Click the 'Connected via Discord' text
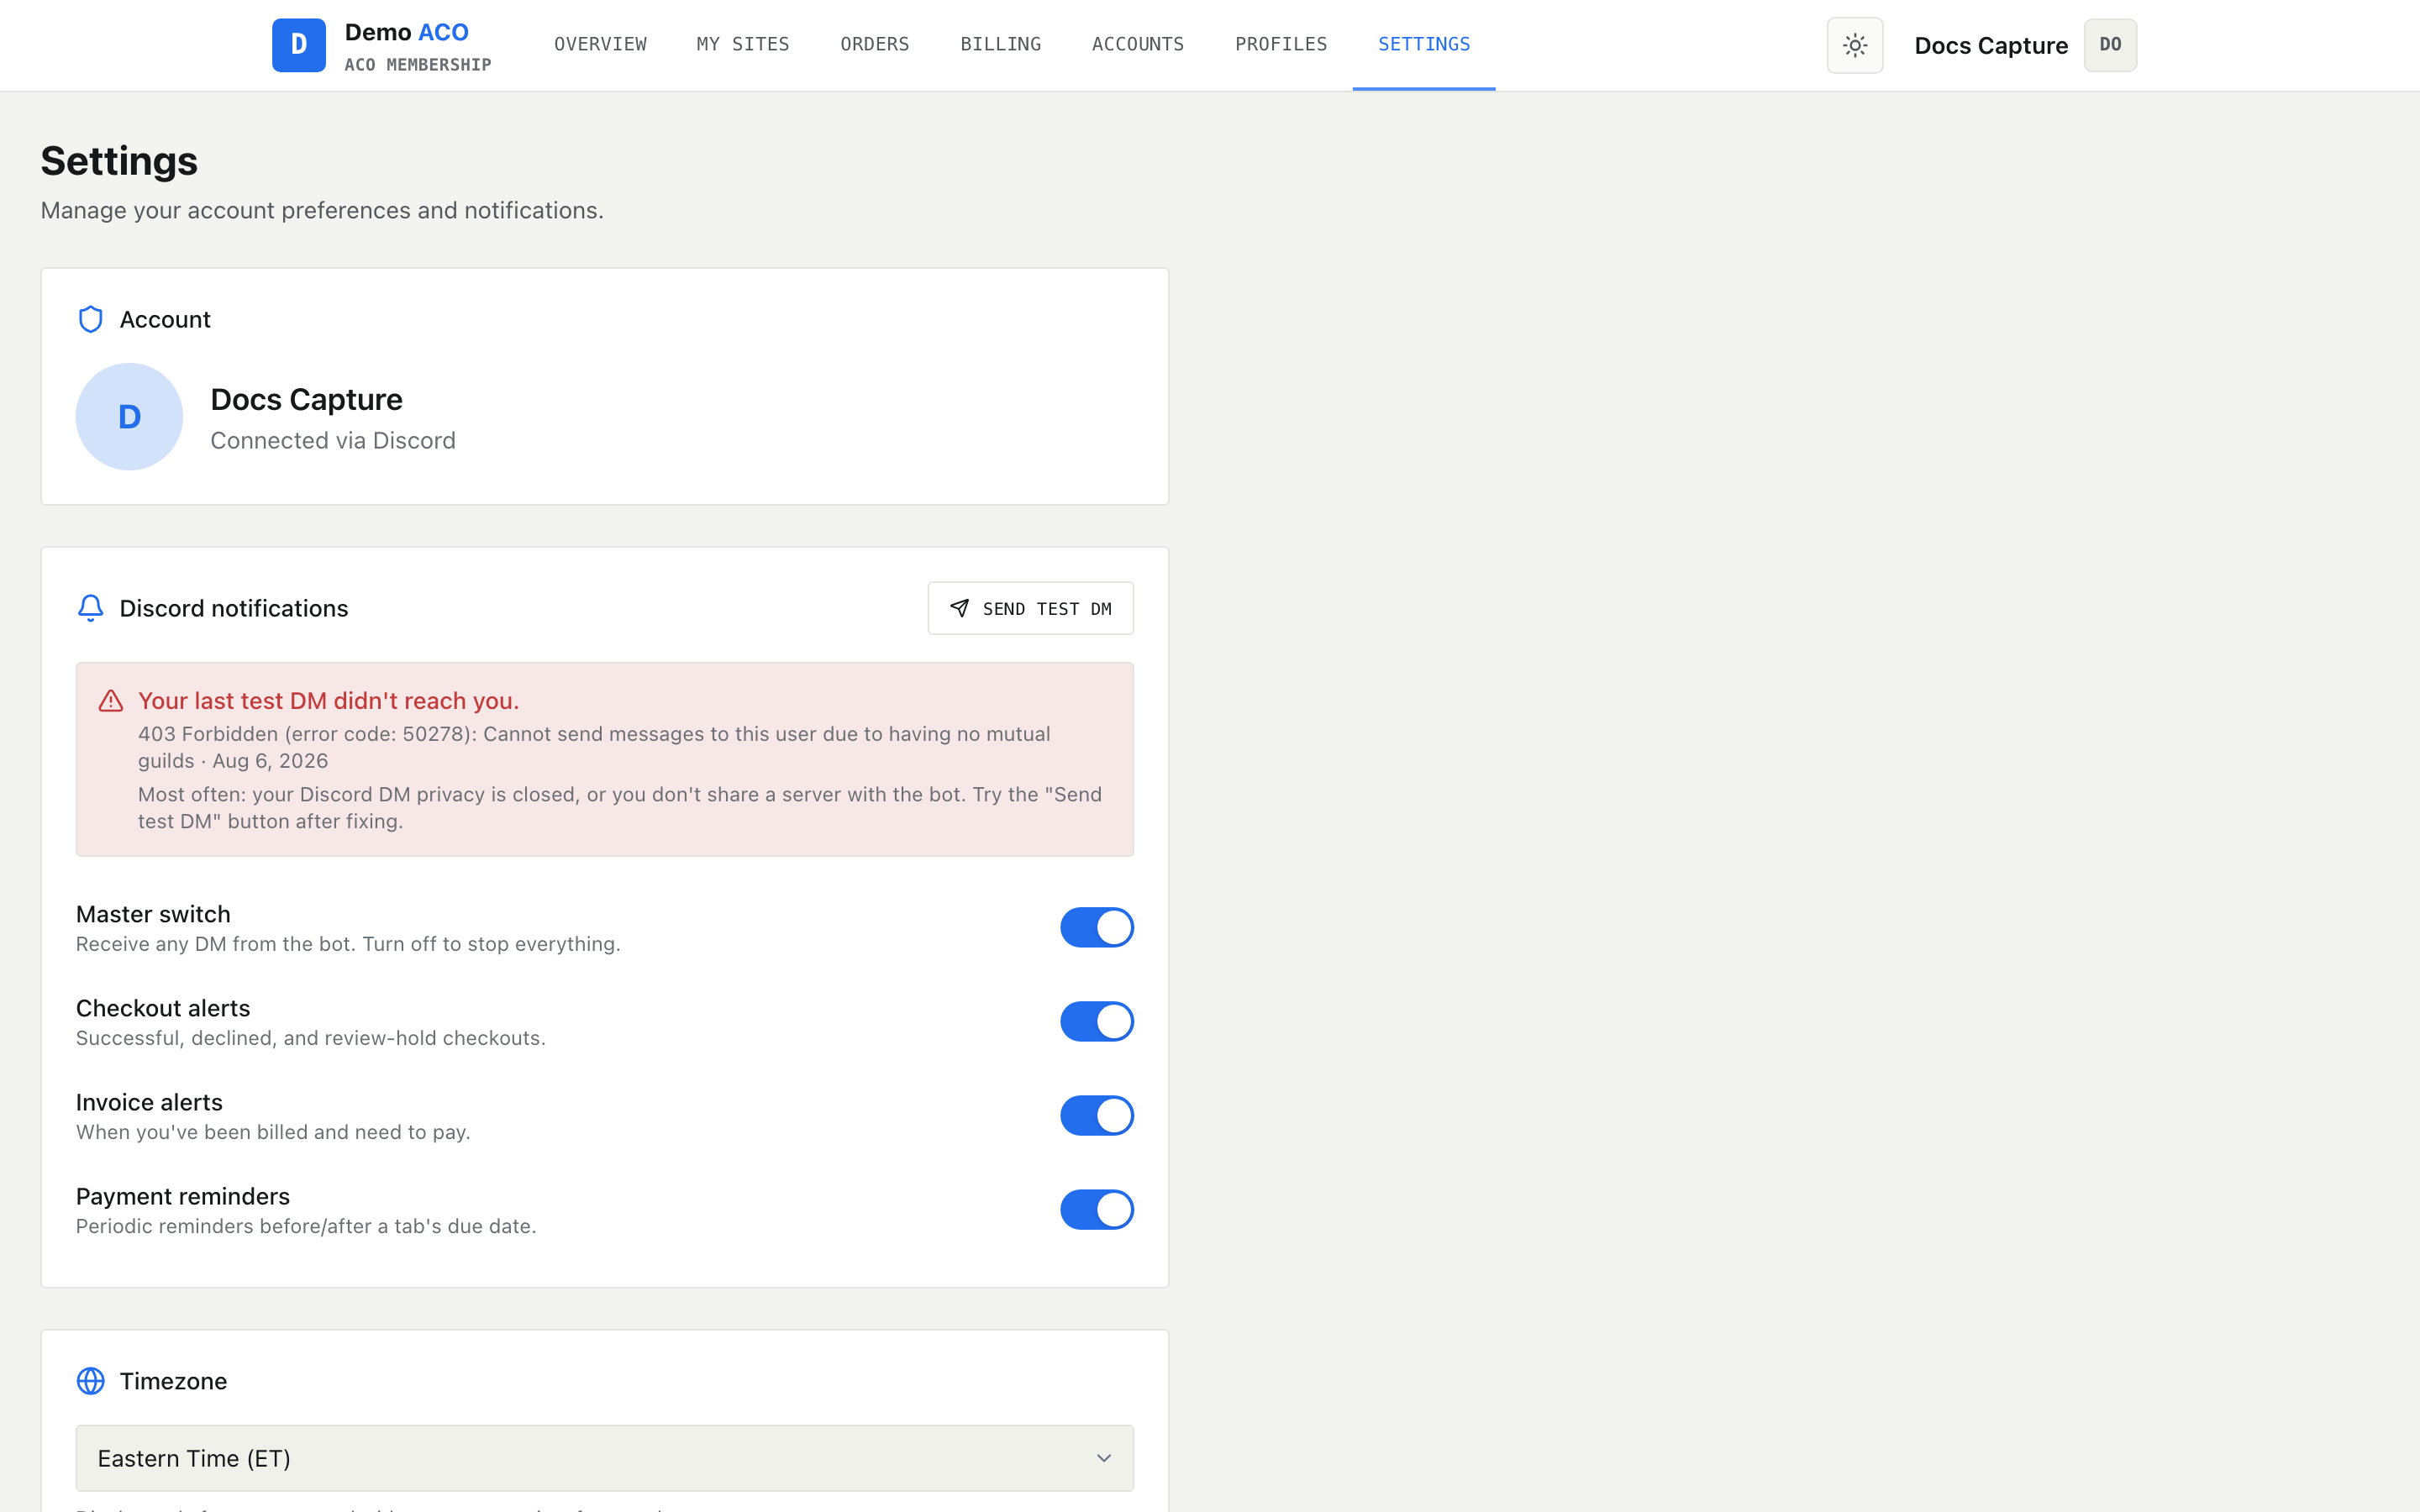Image resolution: width=2420 pixels, height=1512 pixels. (333, 440)
